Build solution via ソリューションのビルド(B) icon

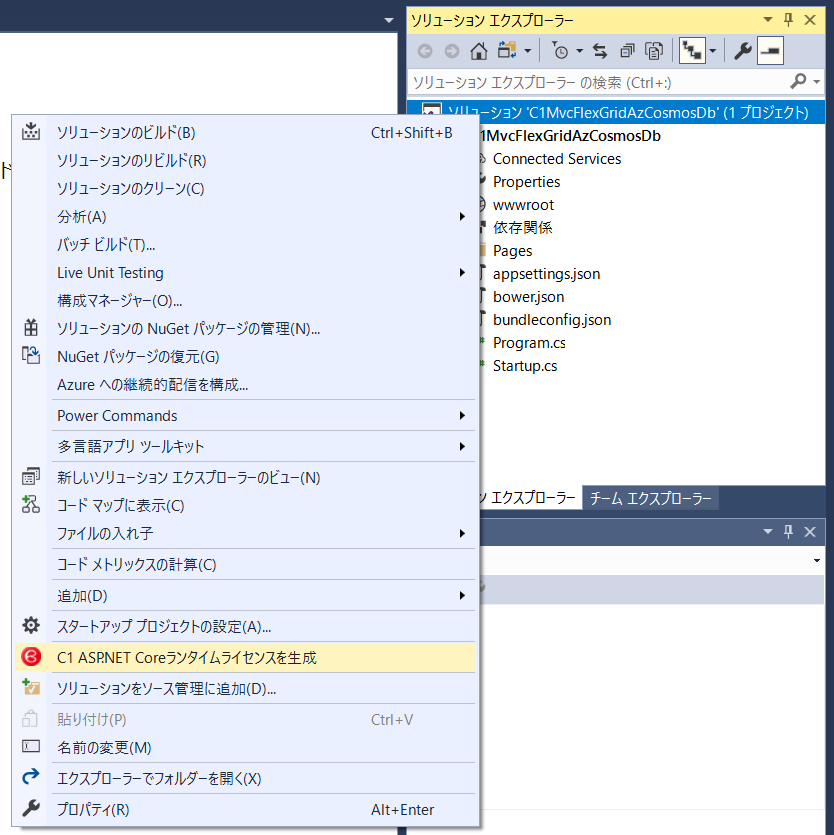(31, 132)
